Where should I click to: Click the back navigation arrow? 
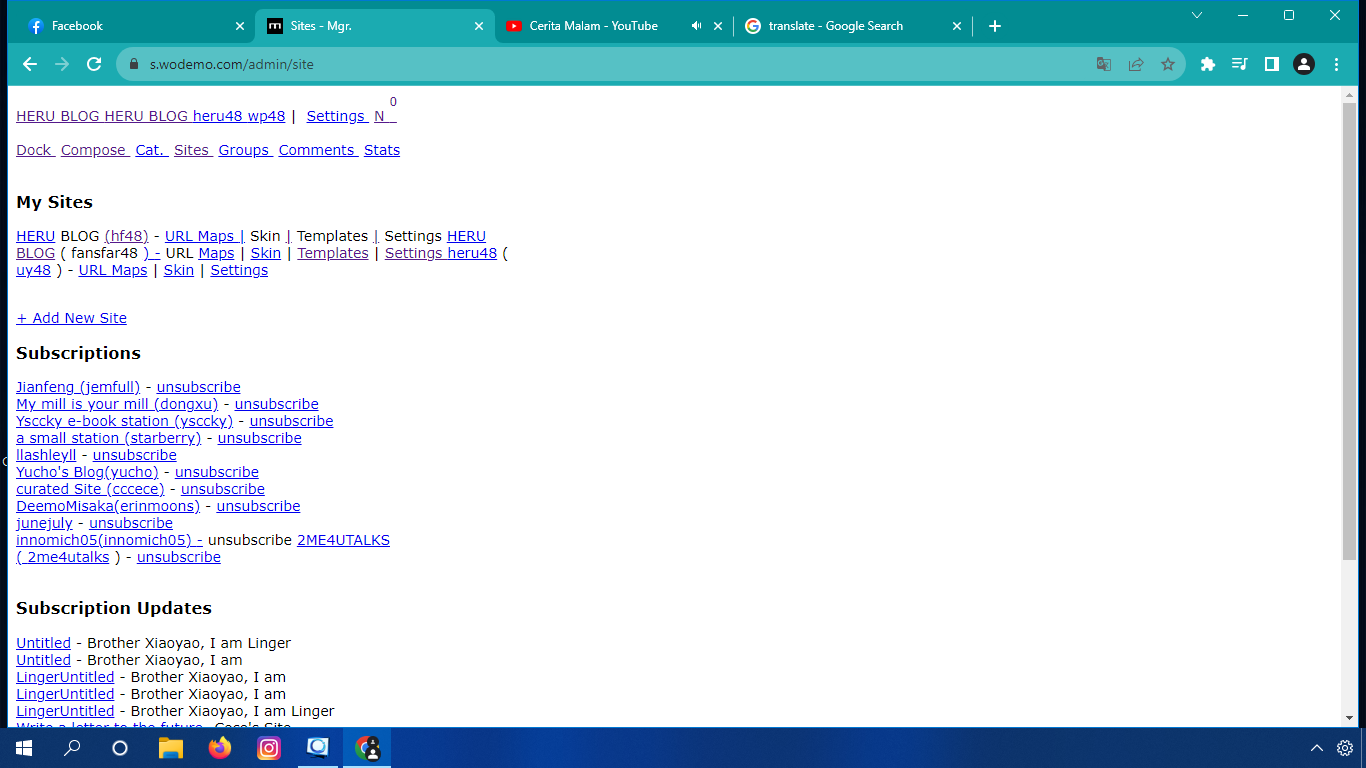[x=30, y=64]
